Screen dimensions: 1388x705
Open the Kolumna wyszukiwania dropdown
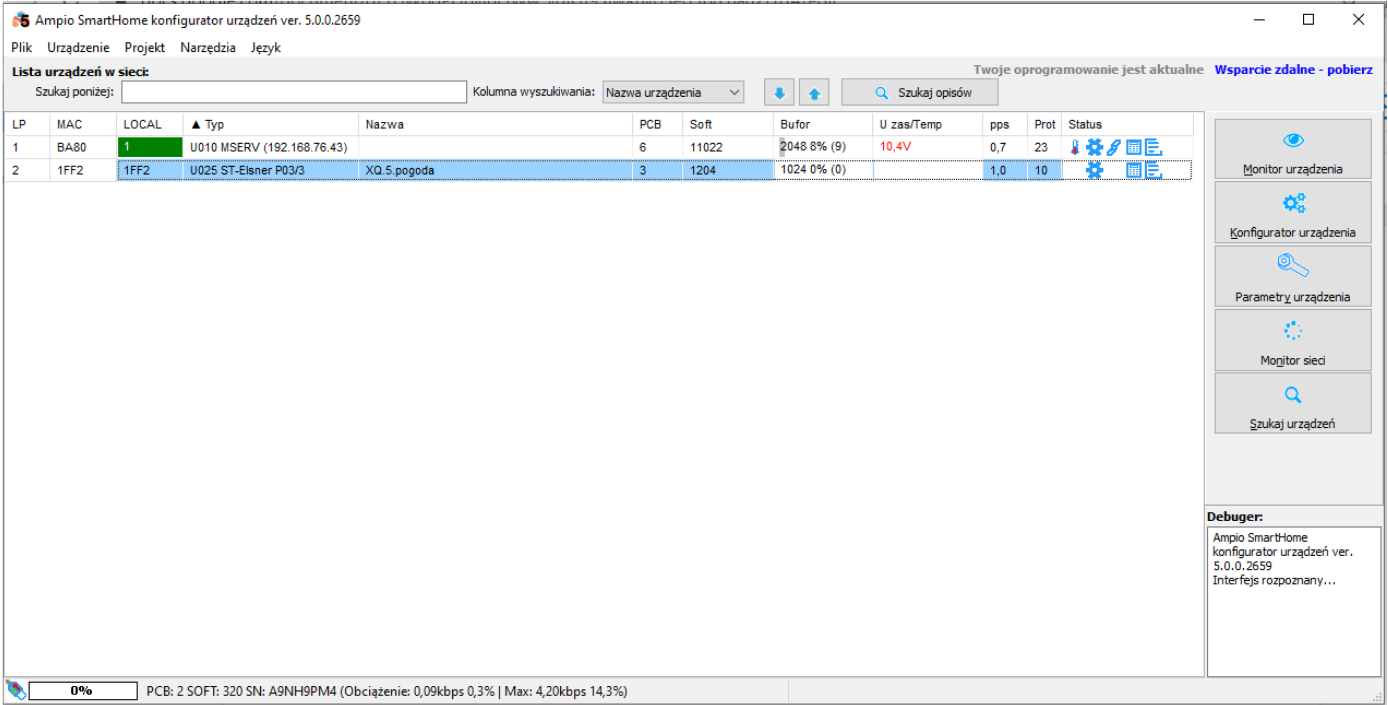673,93
